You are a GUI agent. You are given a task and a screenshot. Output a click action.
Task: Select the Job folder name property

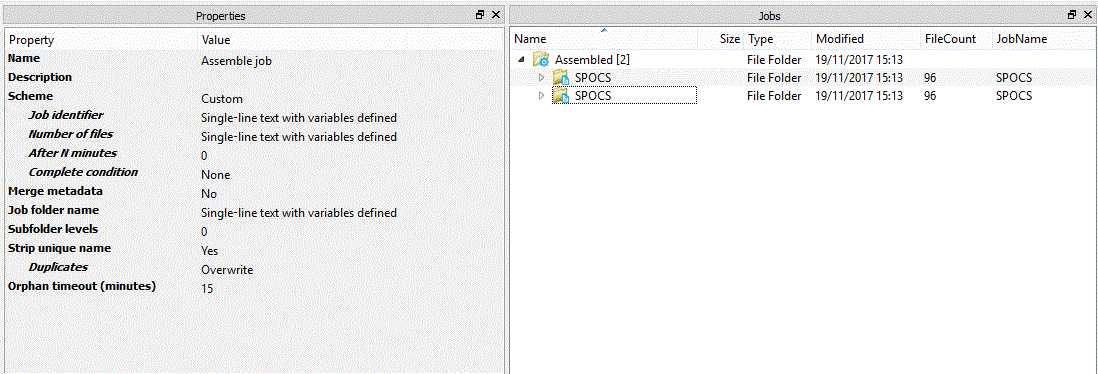(x=254, y=211)
